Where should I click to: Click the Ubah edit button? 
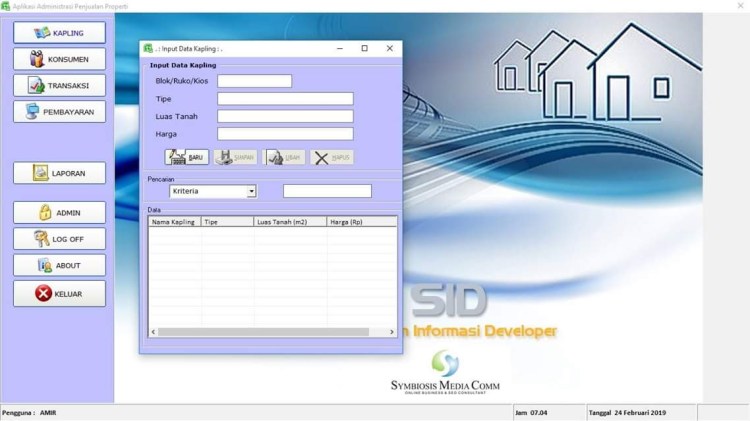tap(285, 157)
